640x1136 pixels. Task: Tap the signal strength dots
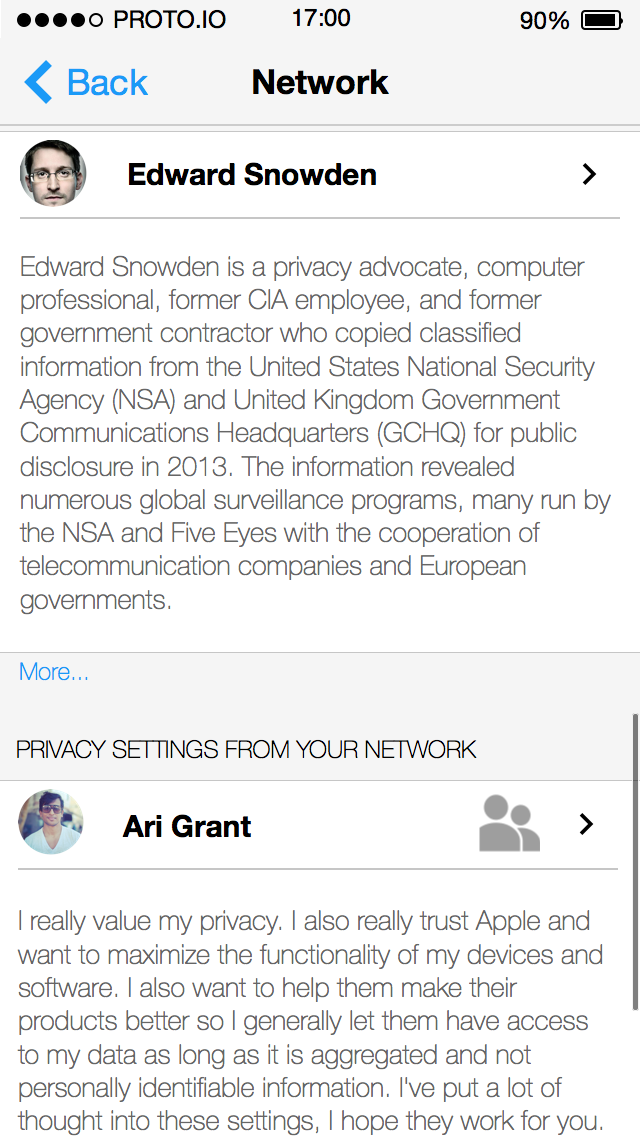60,20
